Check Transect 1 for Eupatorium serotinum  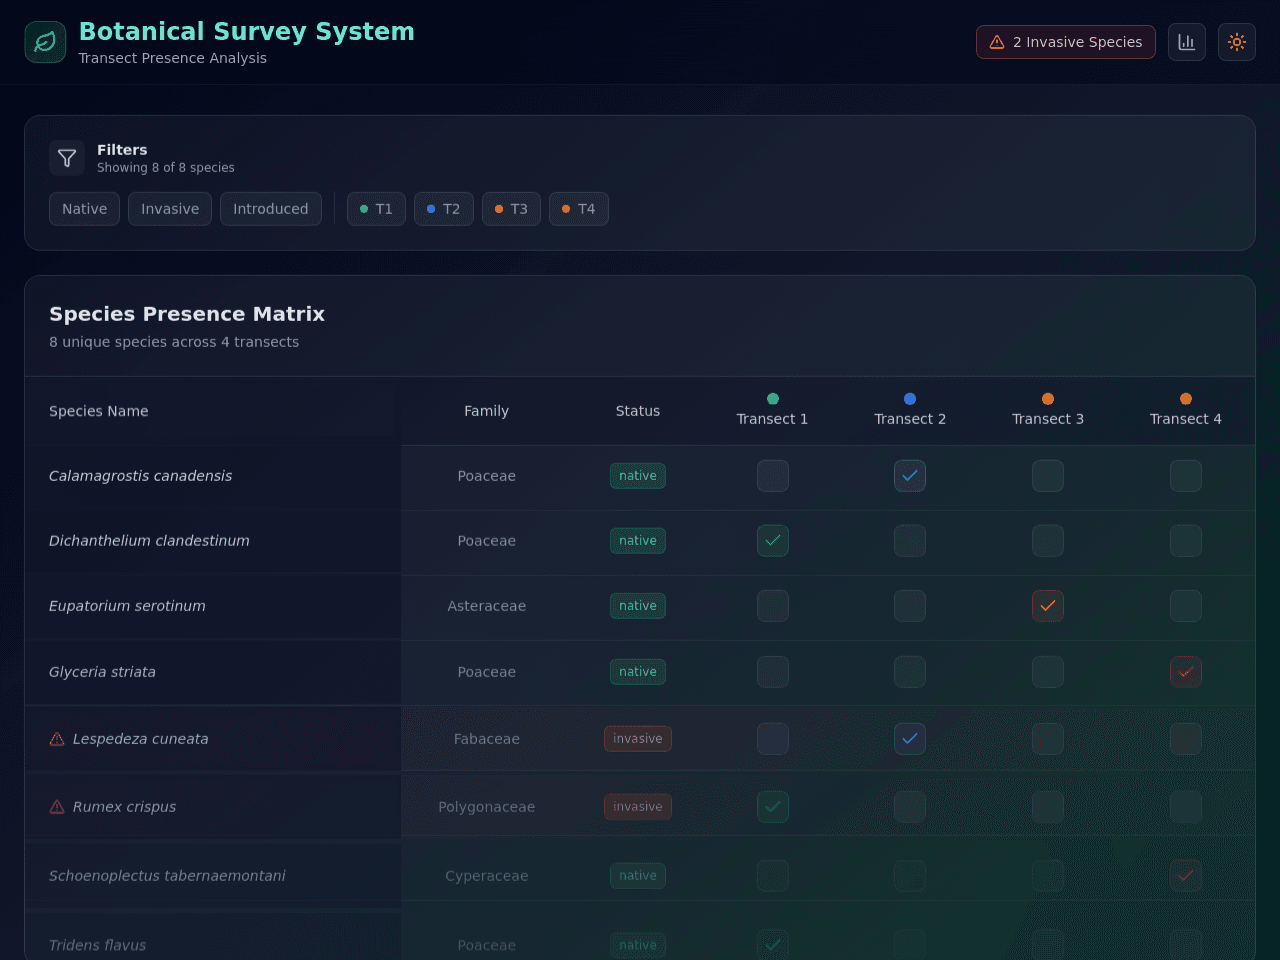pos(773,606)
